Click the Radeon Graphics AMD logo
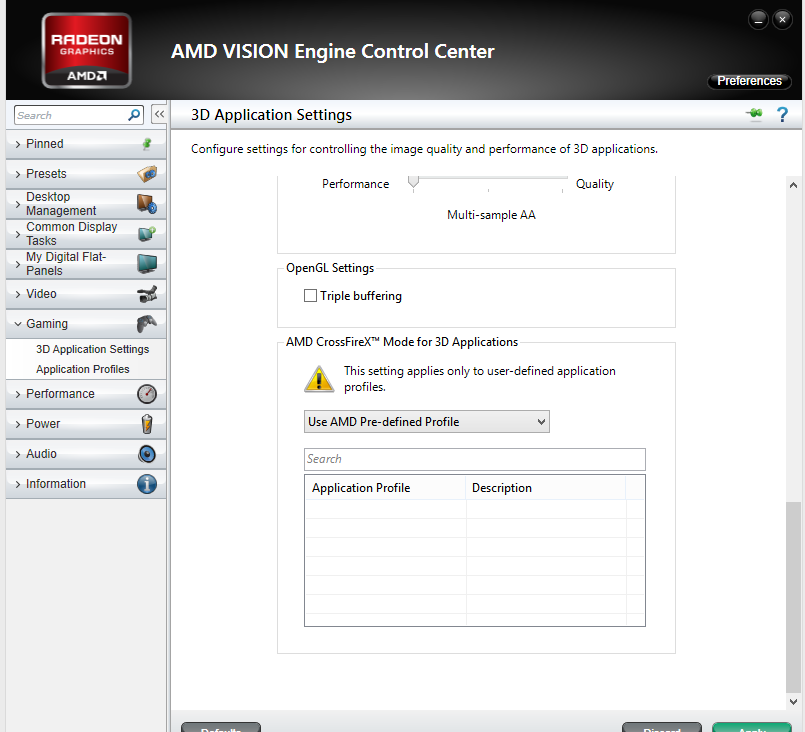Screen dimensions: 805x732 click(x=87, y=51)
